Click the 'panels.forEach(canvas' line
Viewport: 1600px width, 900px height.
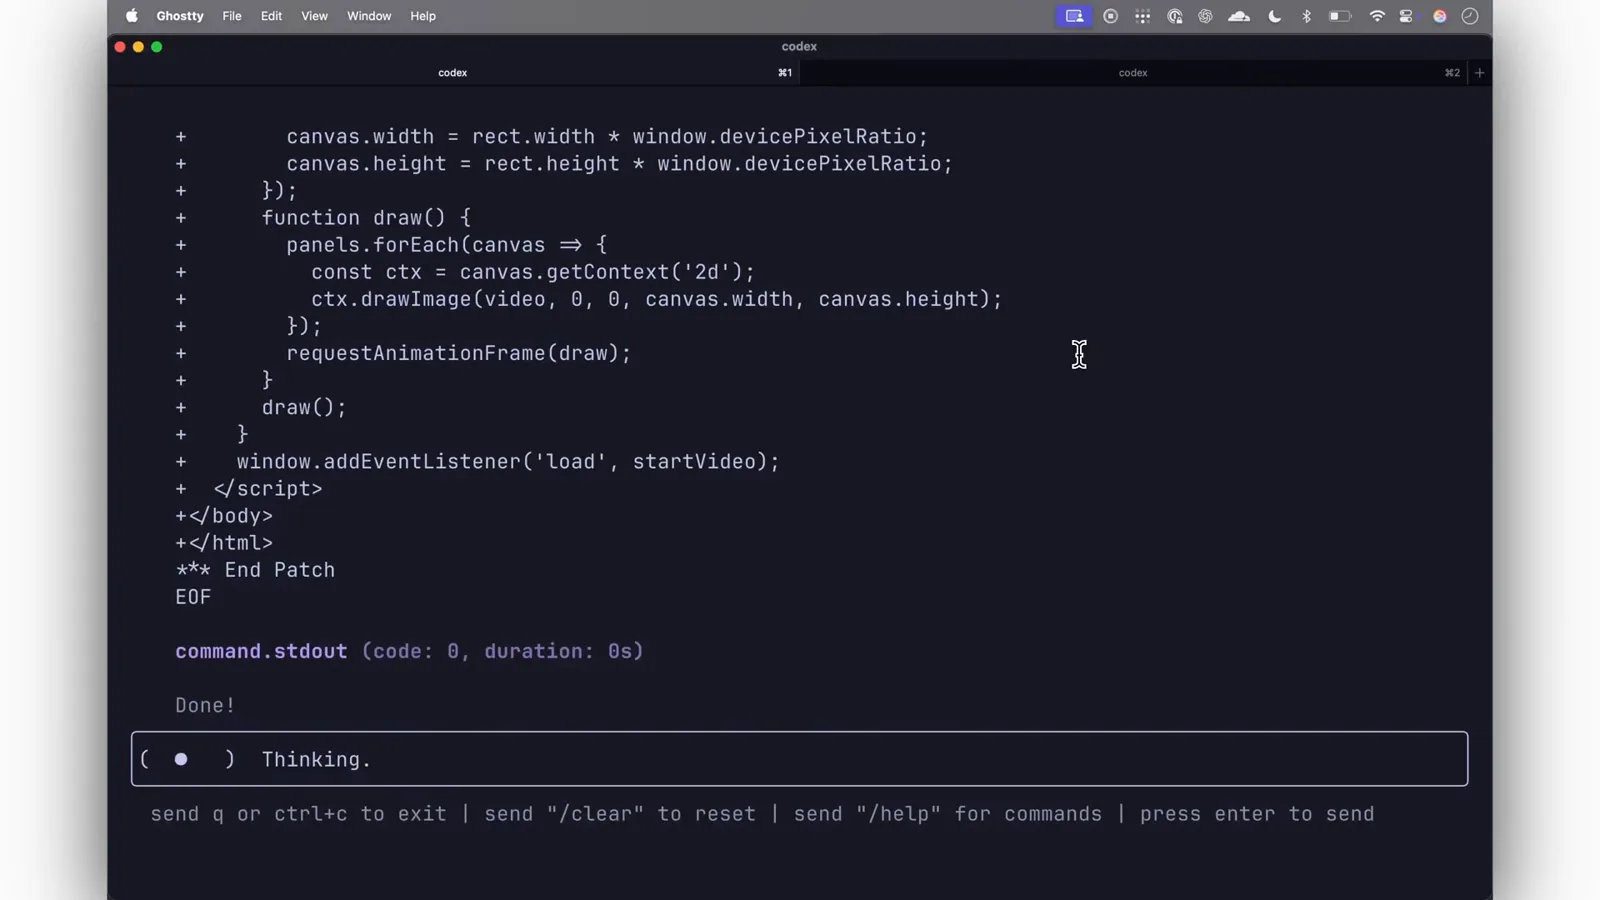446,245
